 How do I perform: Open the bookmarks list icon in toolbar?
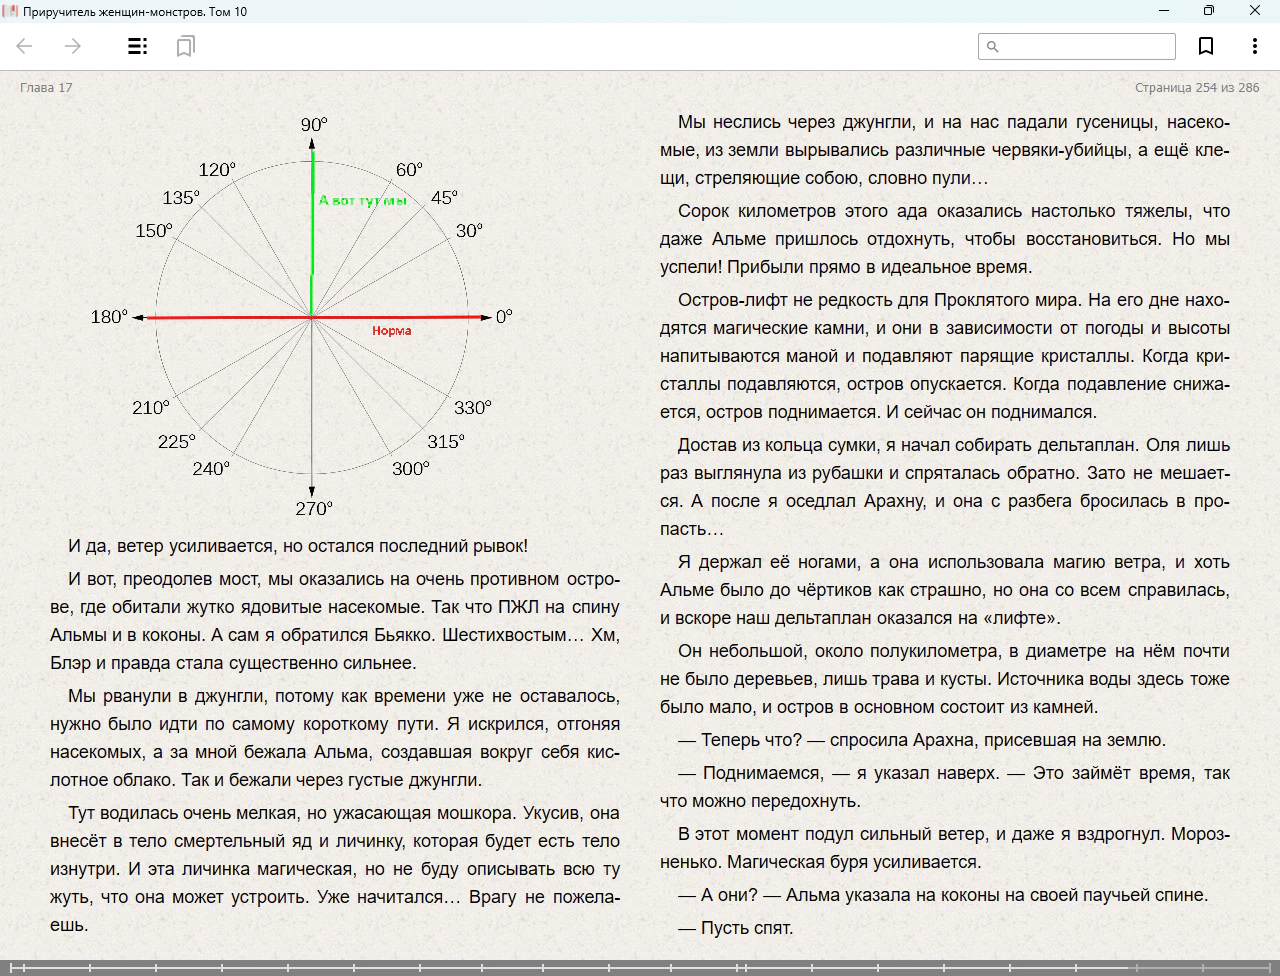click(x=185, y=46)
